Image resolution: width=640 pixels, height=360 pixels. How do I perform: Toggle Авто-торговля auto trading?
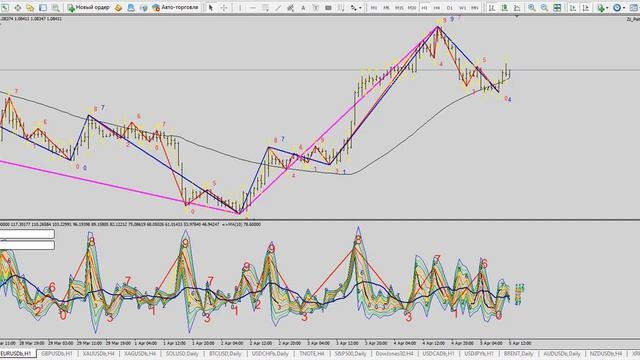tap(175, 8)
